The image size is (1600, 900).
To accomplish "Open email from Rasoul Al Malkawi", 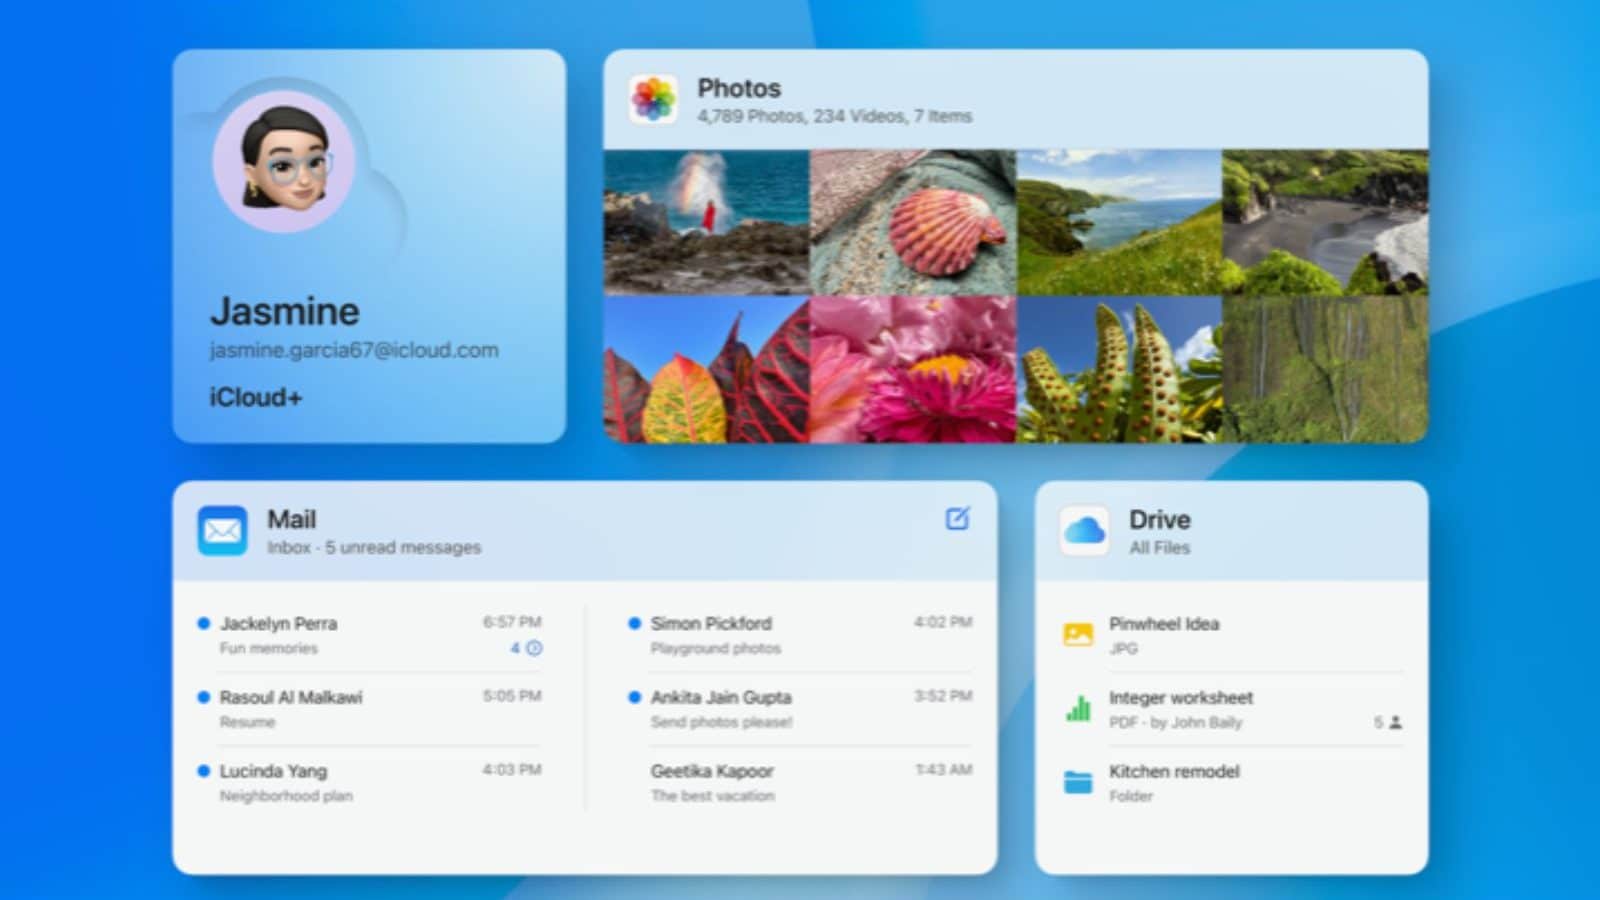I will pos(370,709).
